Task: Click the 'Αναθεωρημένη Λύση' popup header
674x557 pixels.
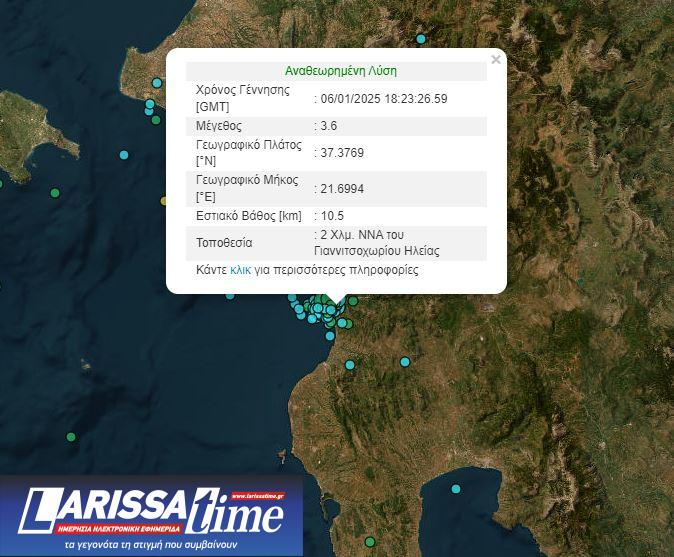Action: (x=341, y=71)
